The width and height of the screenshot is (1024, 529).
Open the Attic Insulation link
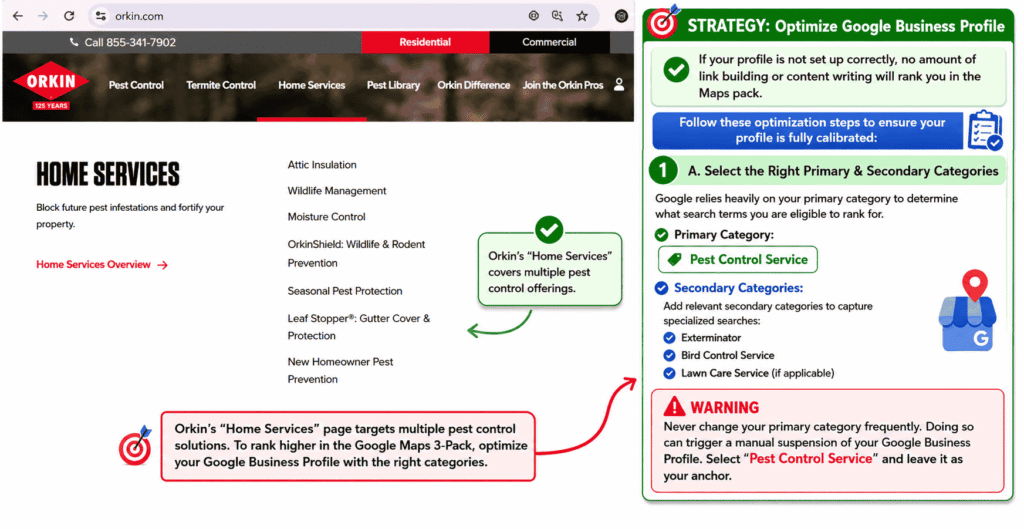[322, 165]
